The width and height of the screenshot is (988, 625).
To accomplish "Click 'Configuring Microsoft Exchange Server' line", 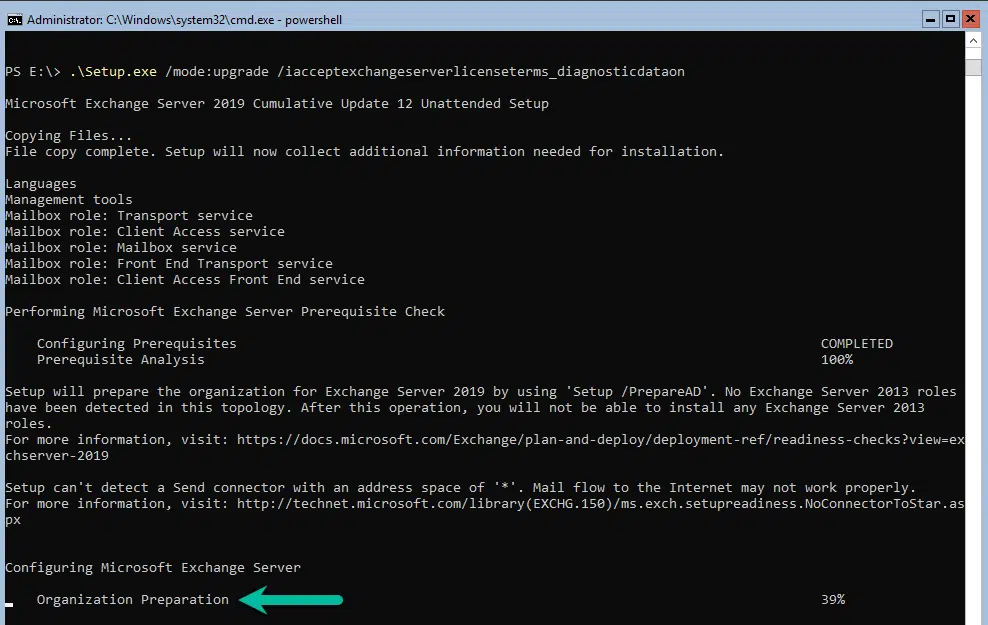I will coord(153,568).
